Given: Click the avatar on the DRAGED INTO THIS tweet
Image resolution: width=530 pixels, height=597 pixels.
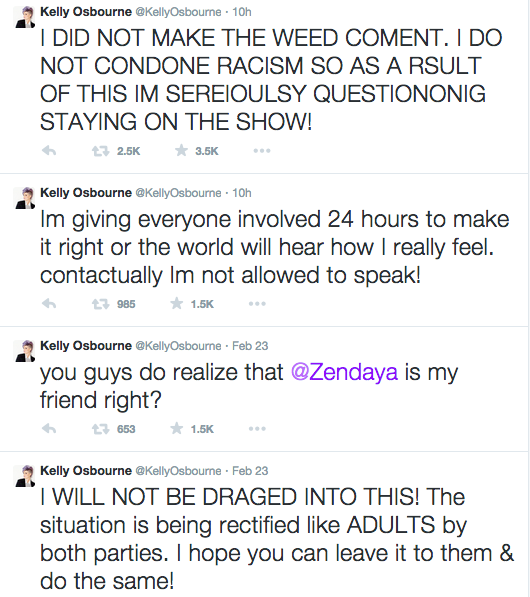Looking at the screenshot, I should pyautogui.click(x=25, y=476).
